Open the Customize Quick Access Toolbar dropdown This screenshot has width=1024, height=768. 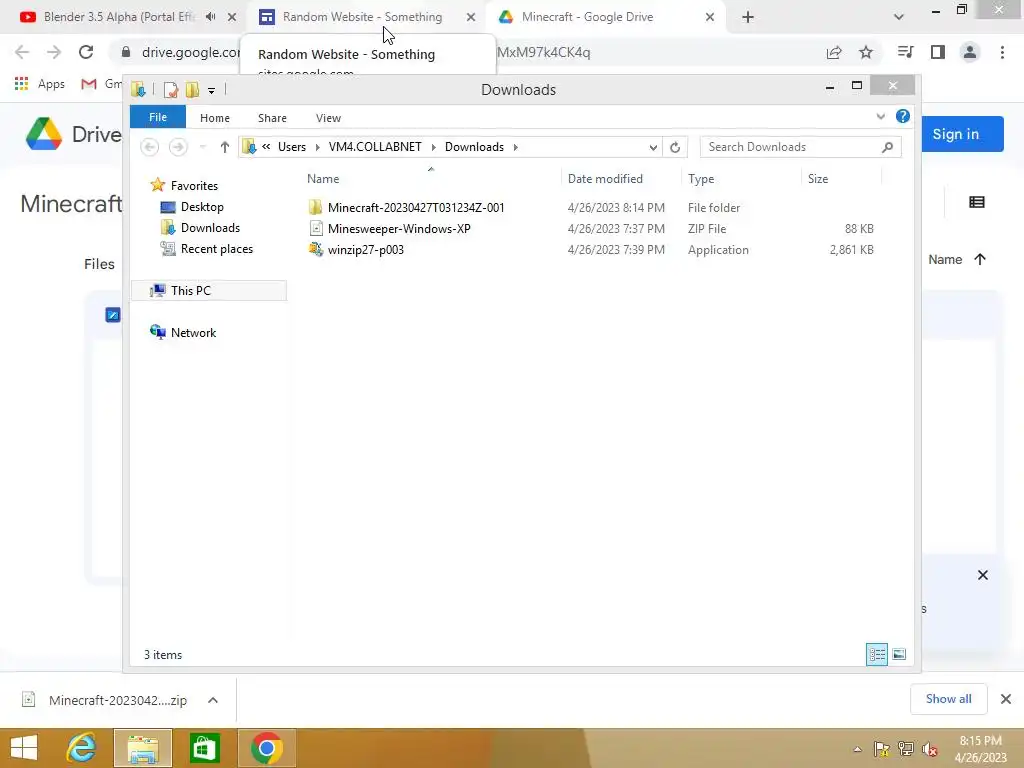212,90
